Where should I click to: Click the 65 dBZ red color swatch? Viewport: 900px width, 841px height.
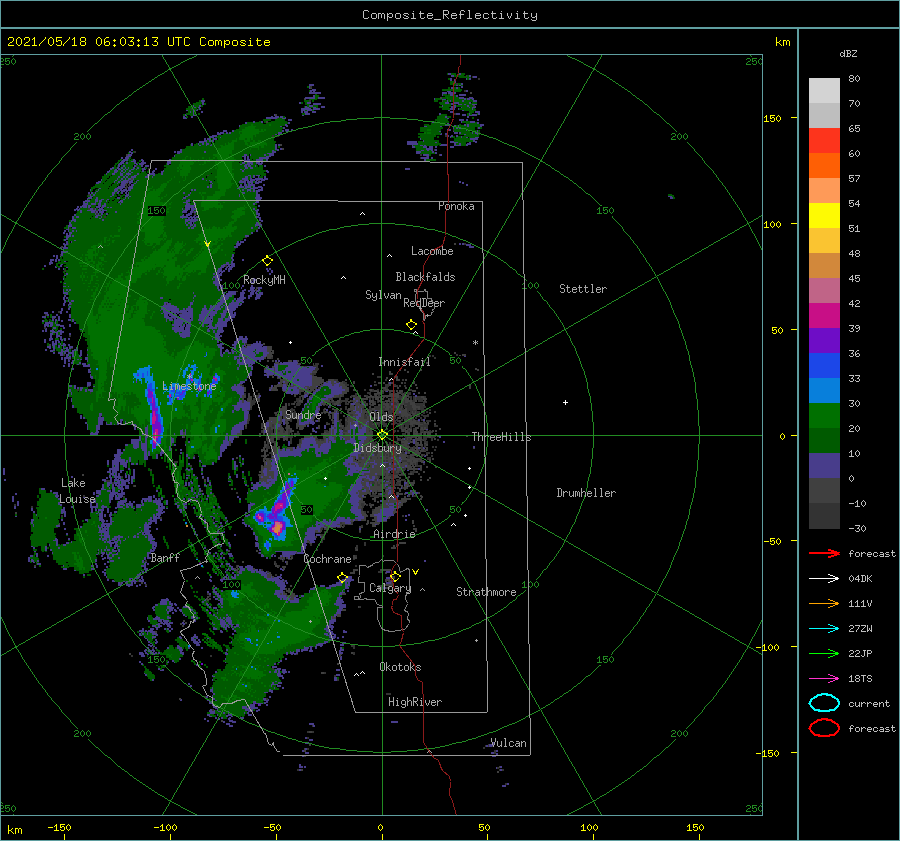click(824, 140)
